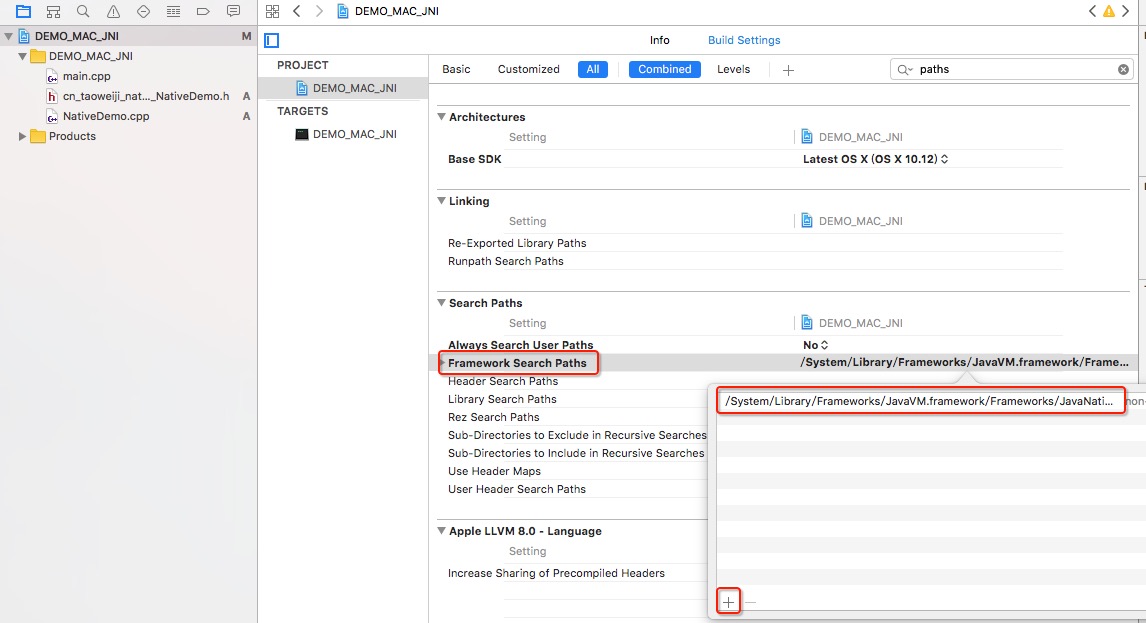Image resolution: width=1146 pixels, height=623 pixels.
Task: Open the Base SDK dropdown
Action: [x=875, y=159]
